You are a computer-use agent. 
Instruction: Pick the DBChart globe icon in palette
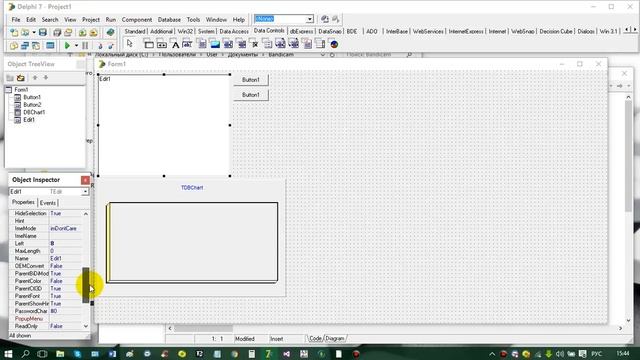(334, 44)
